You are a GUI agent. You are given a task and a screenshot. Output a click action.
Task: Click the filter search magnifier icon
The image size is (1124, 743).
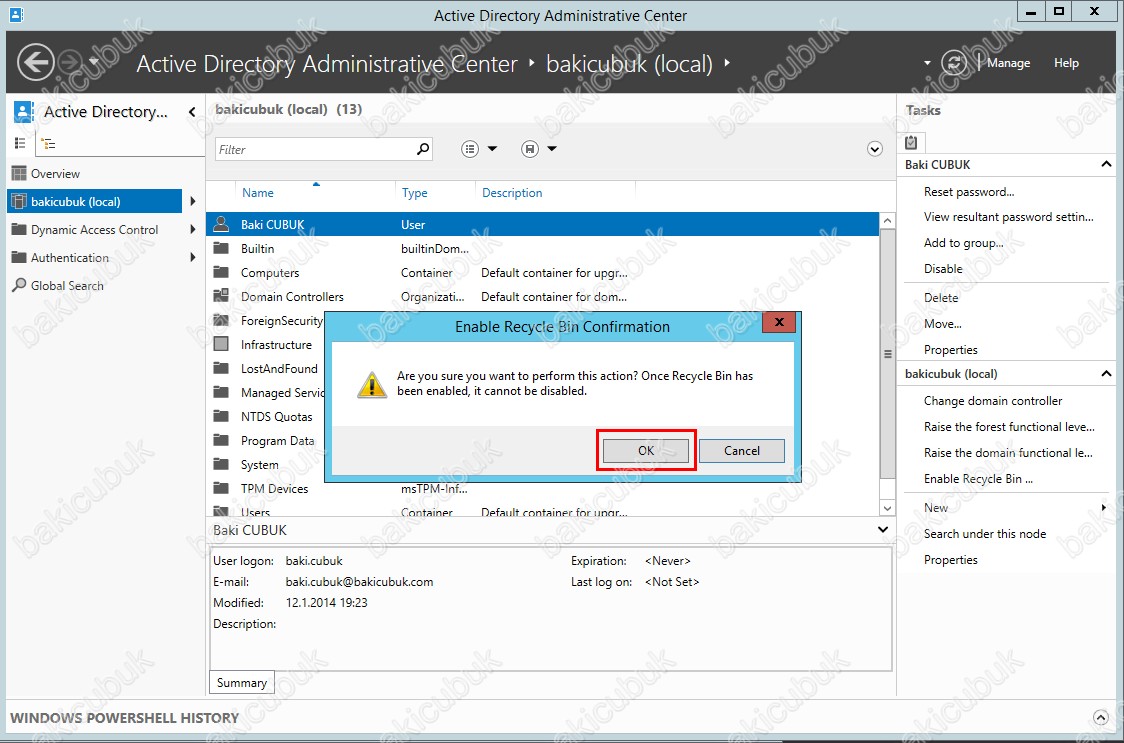(x=423, y=148)
